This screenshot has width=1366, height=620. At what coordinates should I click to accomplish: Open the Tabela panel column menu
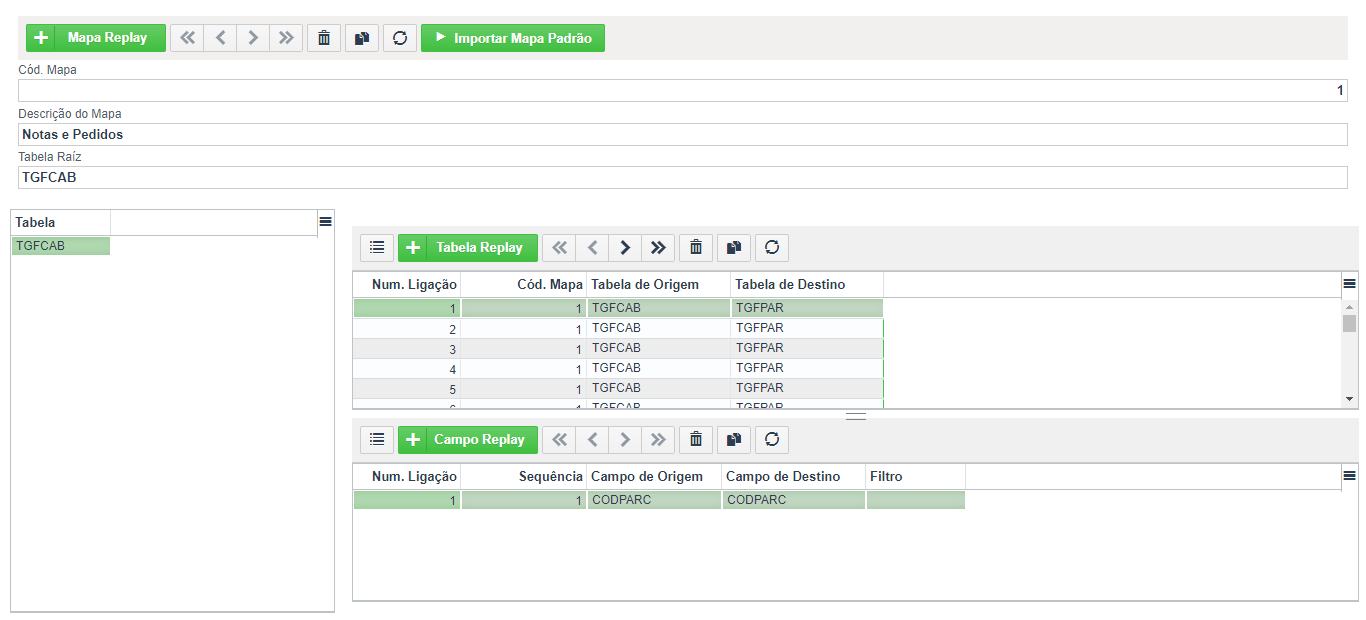pyautogui.click(x=325, y=222)
